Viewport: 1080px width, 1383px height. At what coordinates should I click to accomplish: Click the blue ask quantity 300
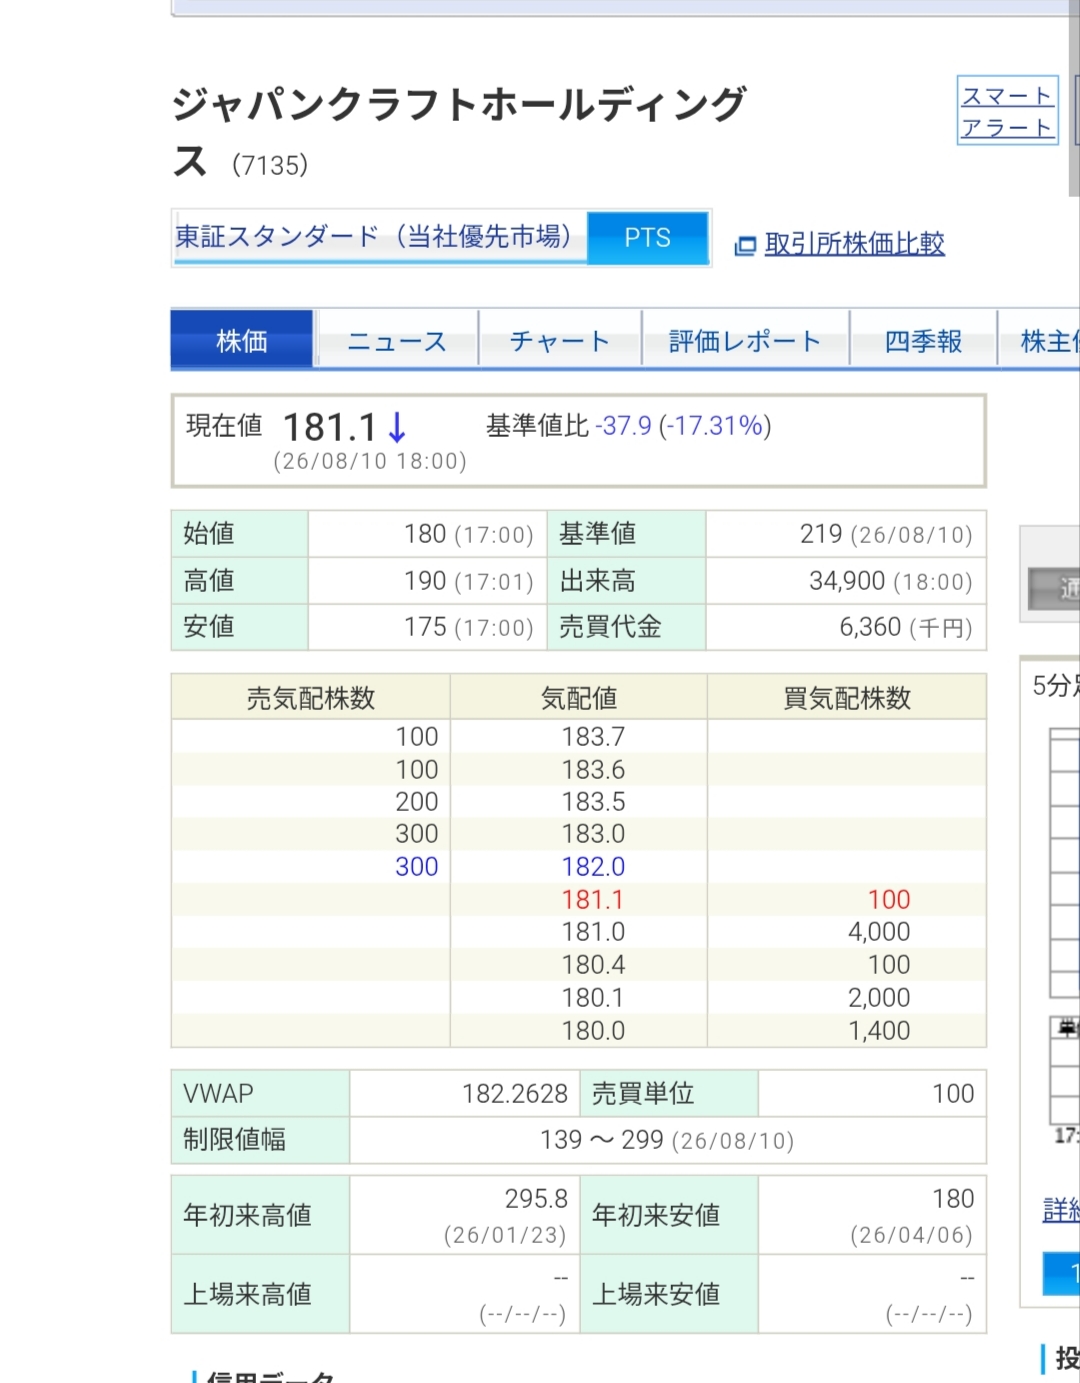click(x=417, y=867)
